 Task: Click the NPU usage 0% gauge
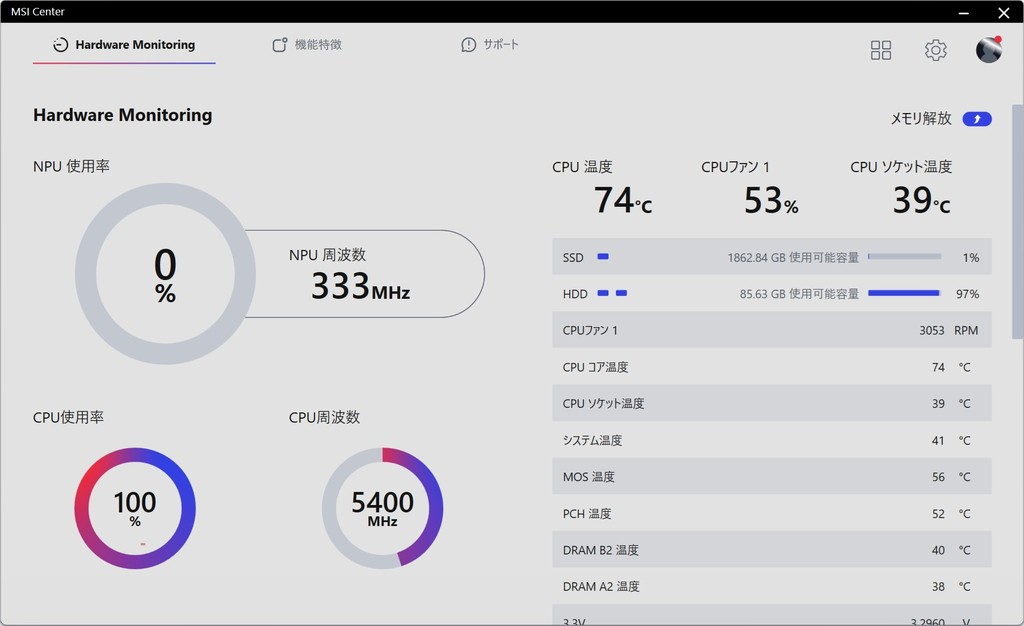[x=165, y=274]
